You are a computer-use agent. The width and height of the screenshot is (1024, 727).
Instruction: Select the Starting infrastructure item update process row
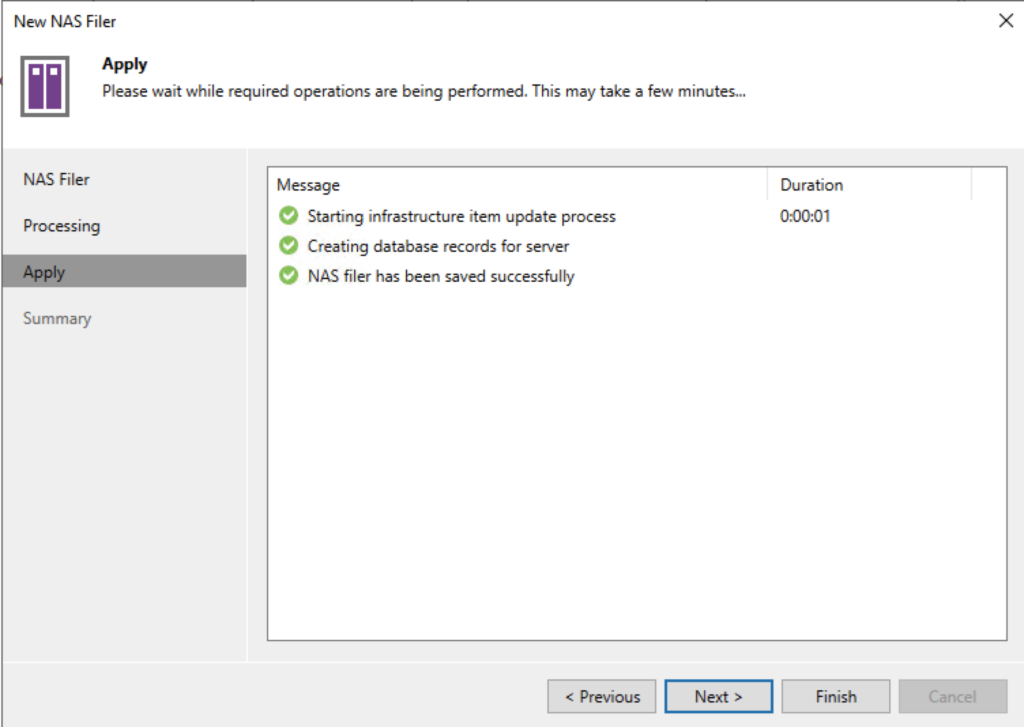461,216
